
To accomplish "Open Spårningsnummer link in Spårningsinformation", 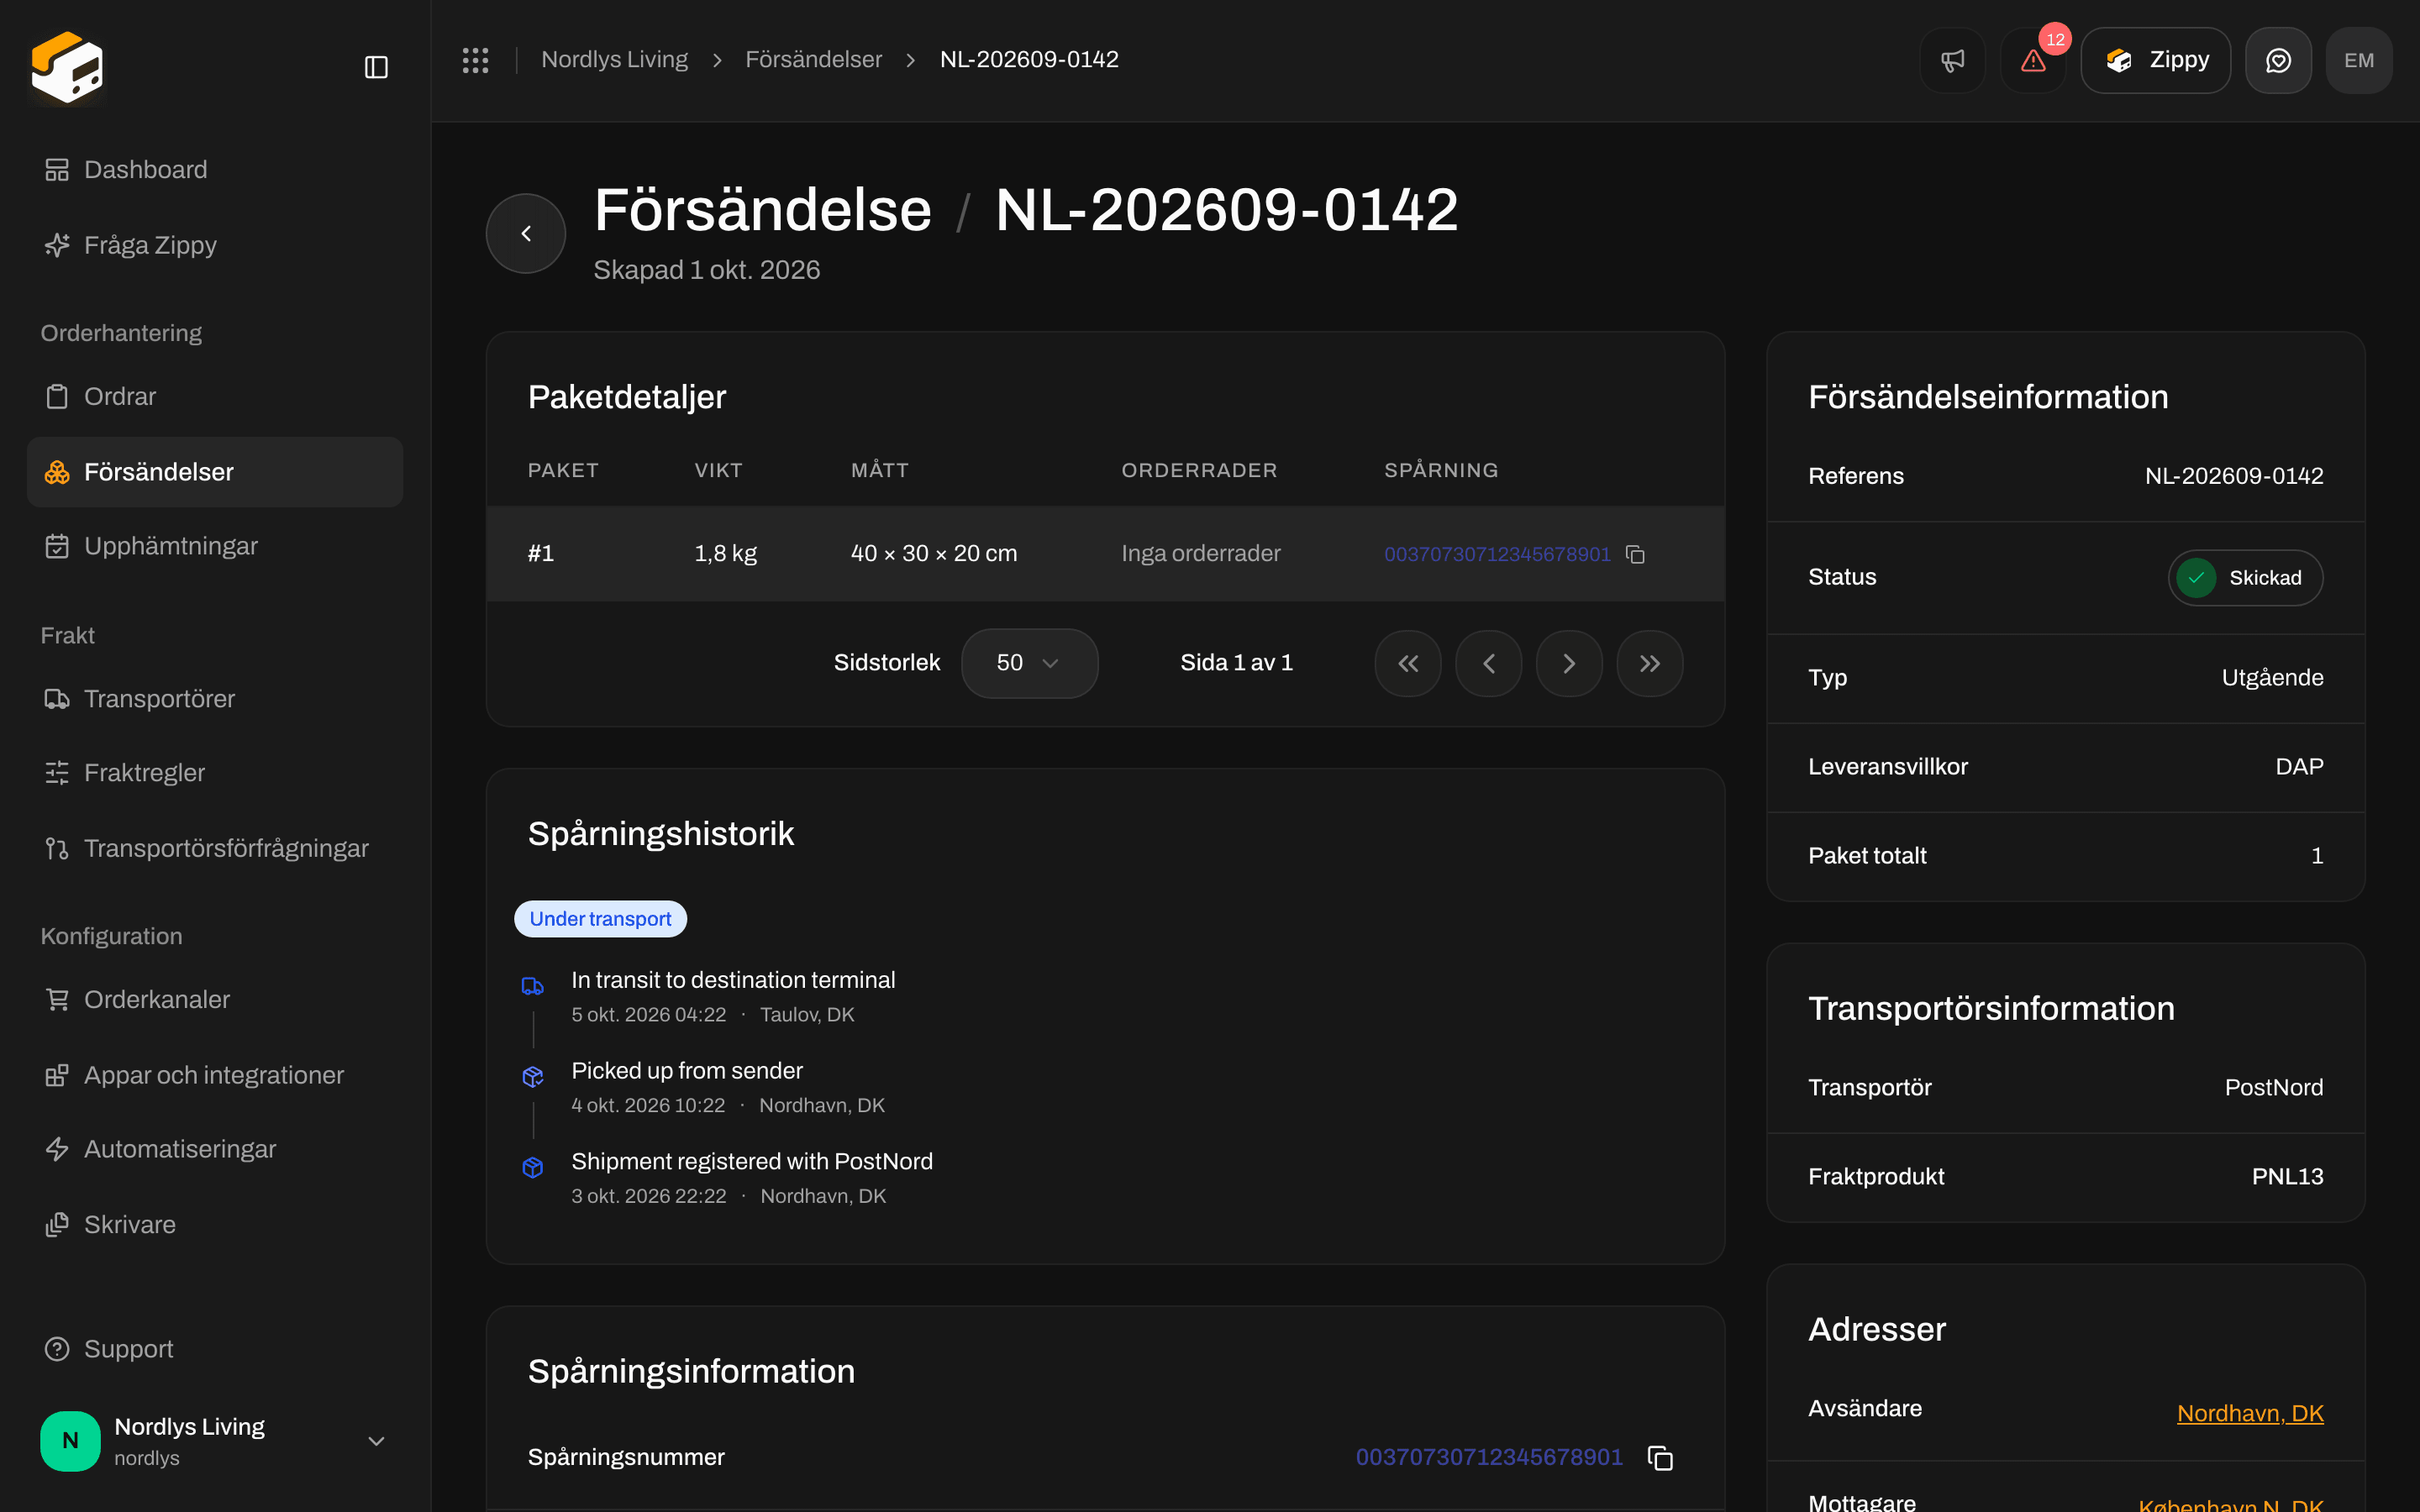I will 1489,1457.
